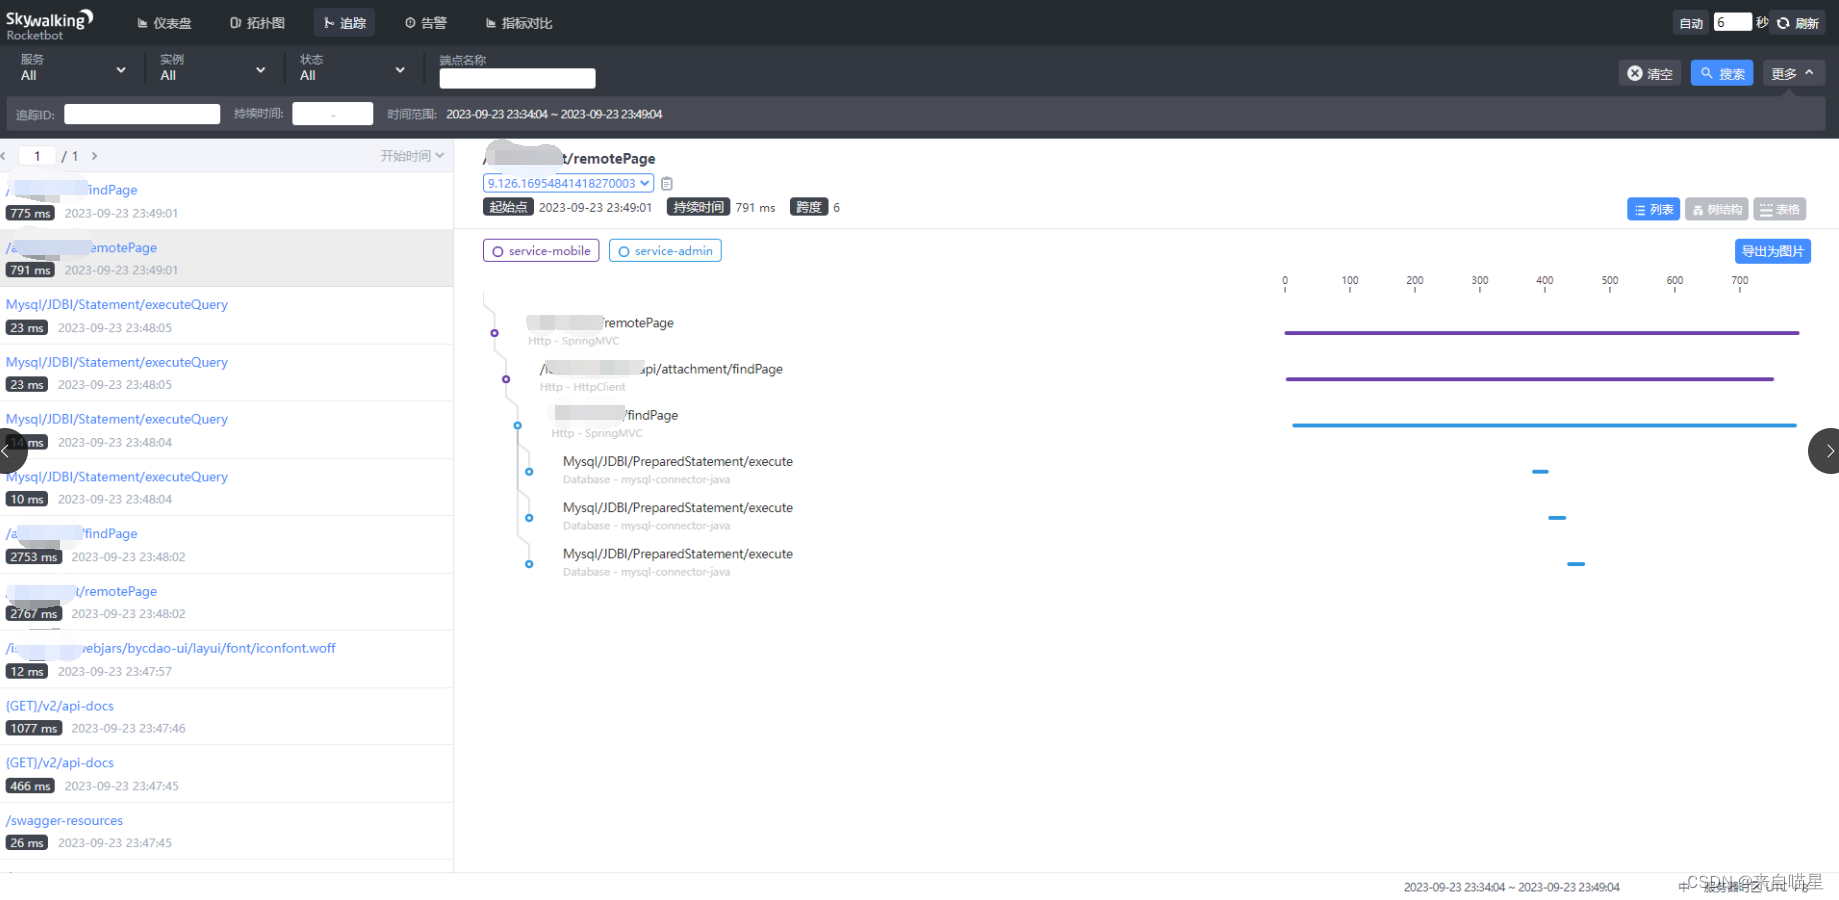Select the 775 ms findPage trace
The image size is (1839, 900).
point(226,201)
